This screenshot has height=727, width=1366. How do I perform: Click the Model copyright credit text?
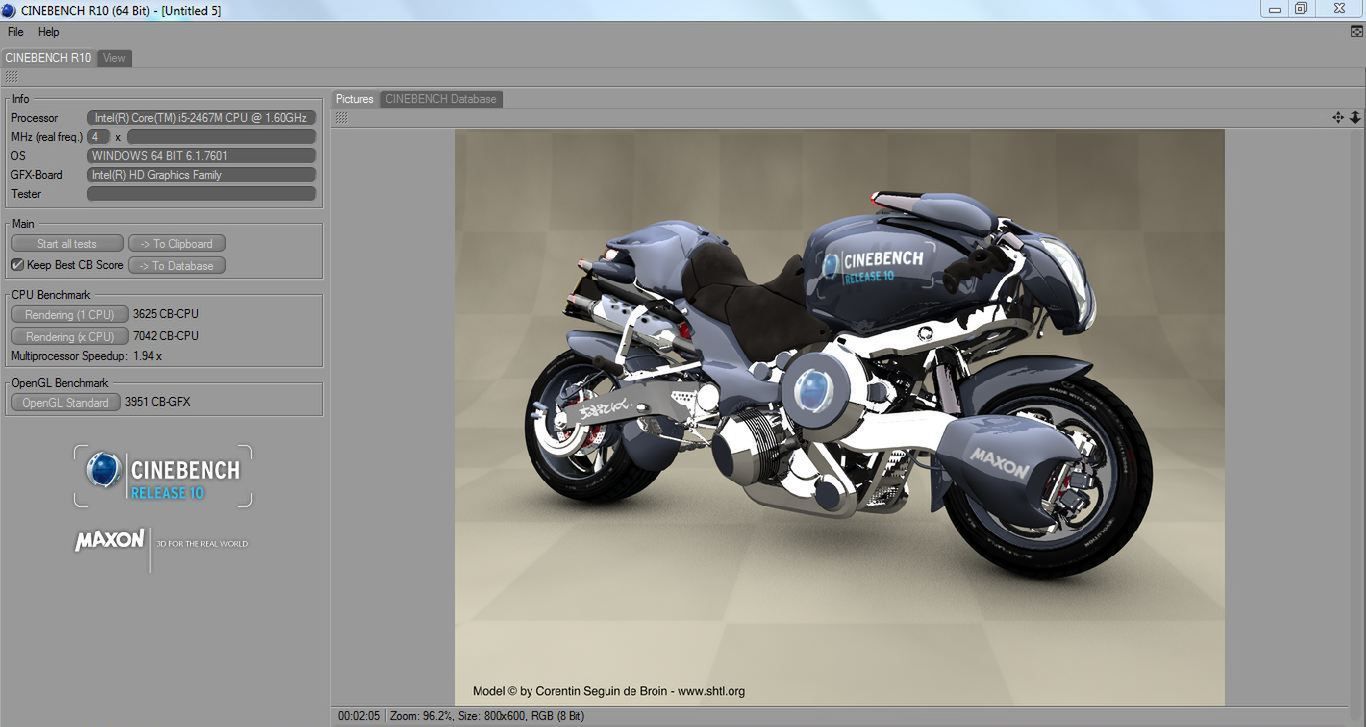[x=609, y=691]
